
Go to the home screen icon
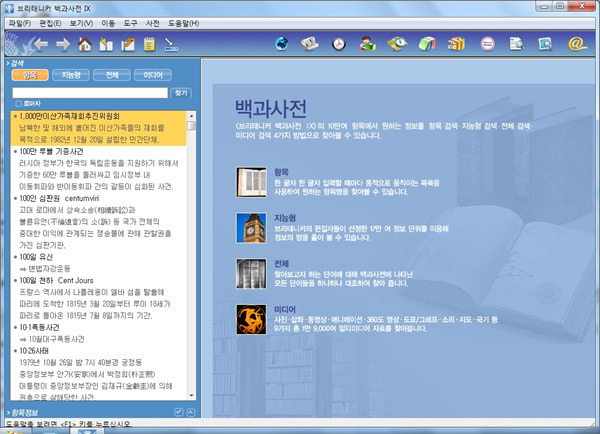point(85,44)
